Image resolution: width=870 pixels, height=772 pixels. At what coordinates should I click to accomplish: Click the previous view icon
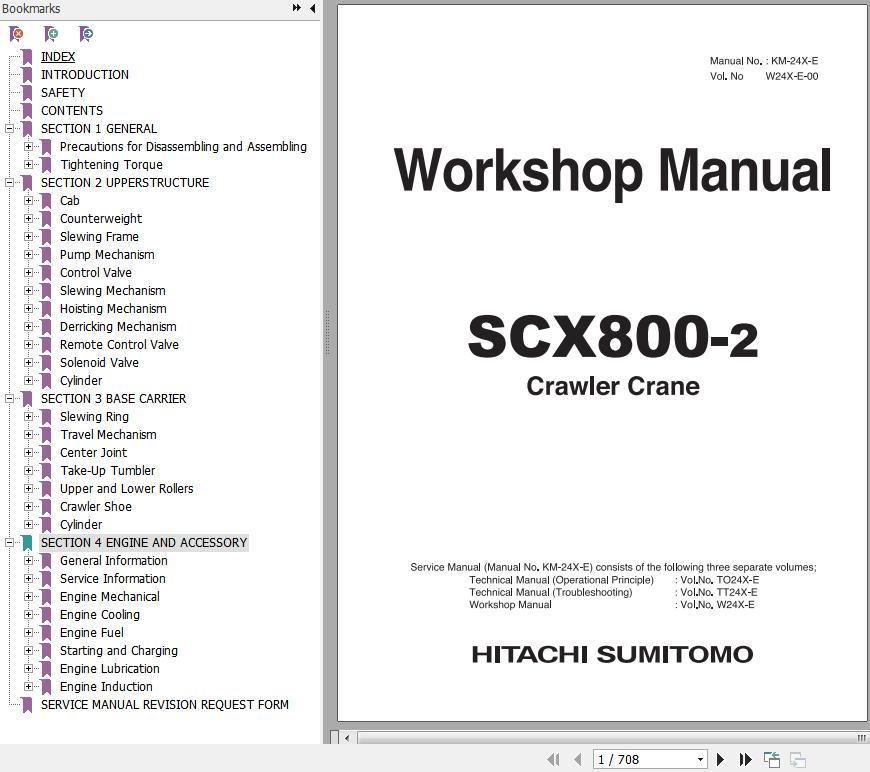[x=772, y=759]
